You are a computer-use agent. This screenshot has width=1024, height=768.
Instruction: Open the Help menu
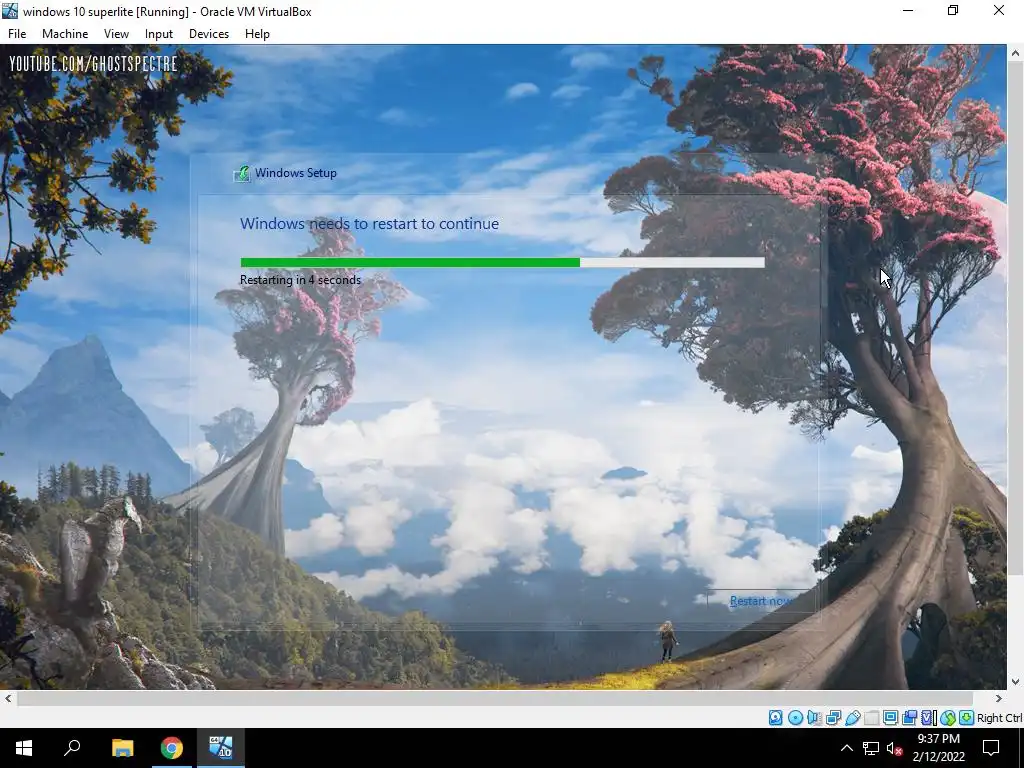(x=257, y=34)
